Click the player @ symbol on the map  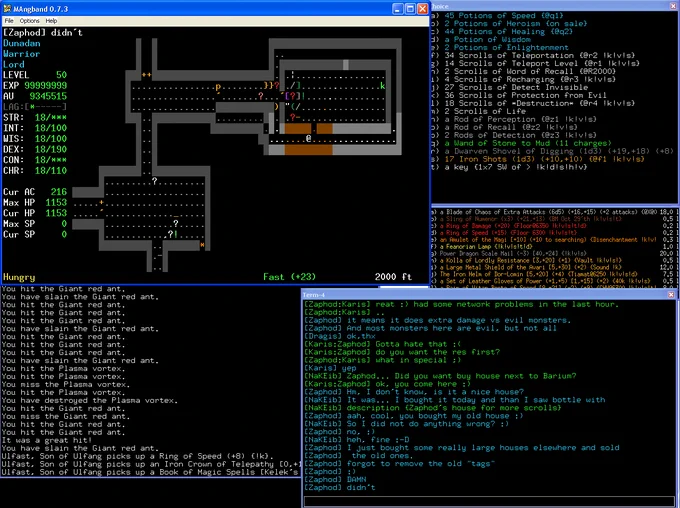[x=308, y=138]
